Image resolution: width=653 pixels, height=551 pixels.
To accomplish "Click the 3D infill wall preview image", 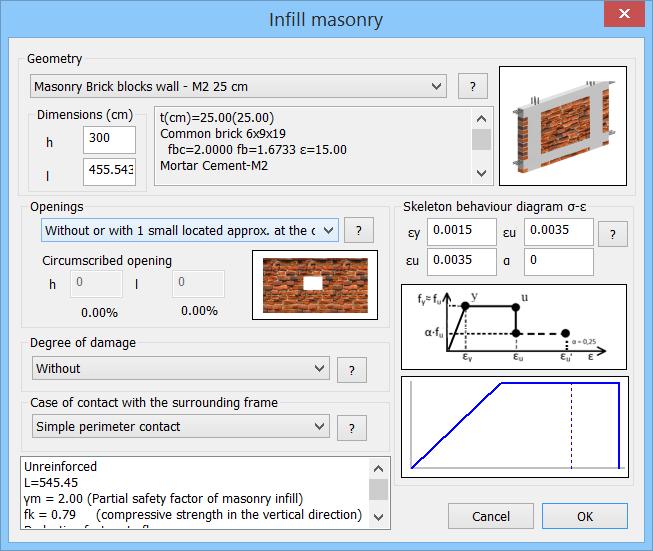I will tap(563, 126).
